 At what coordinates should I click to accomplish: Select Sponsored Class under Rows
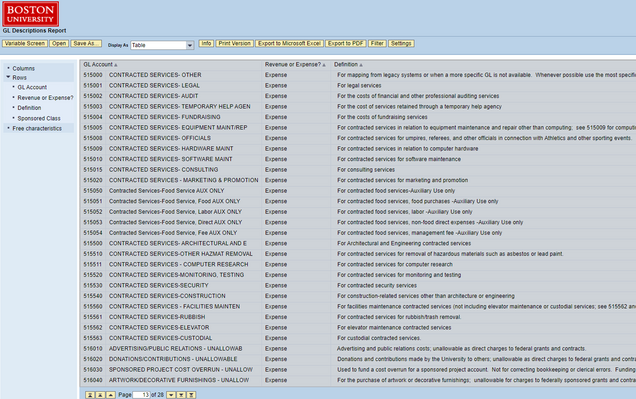click(x=39, y=118)
